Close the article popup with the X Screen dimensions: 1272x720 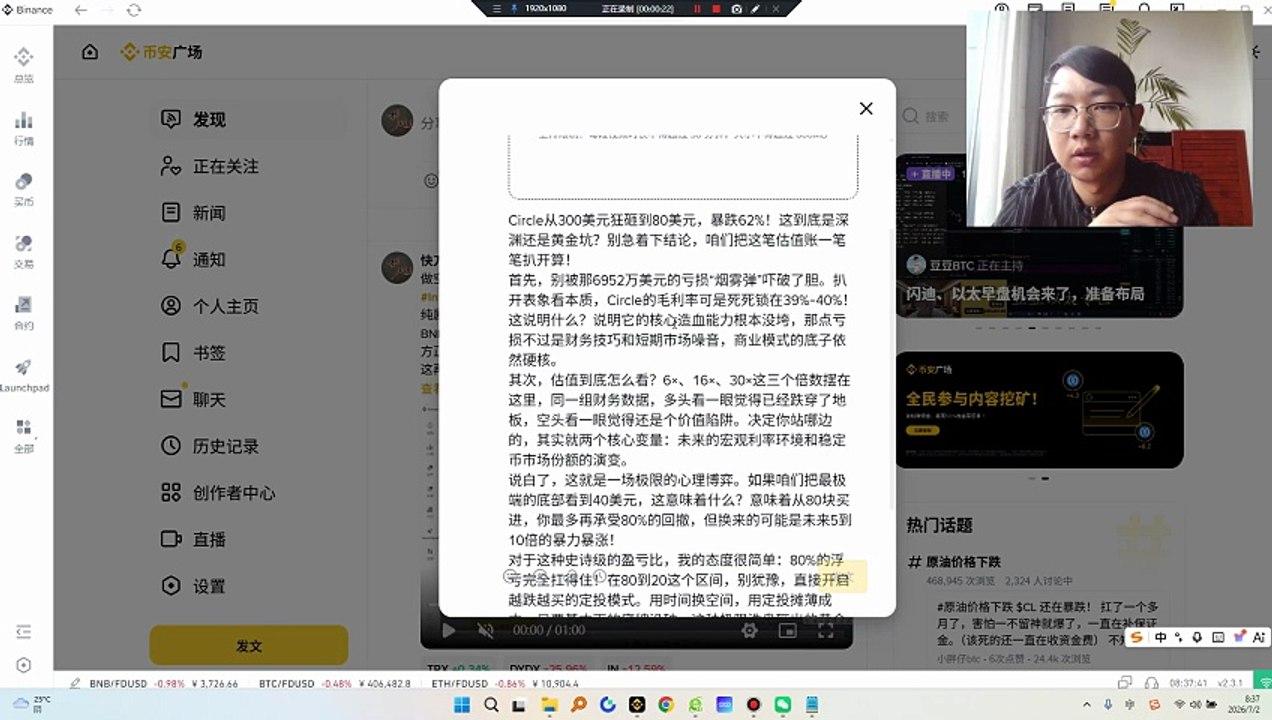coord(866,108)
